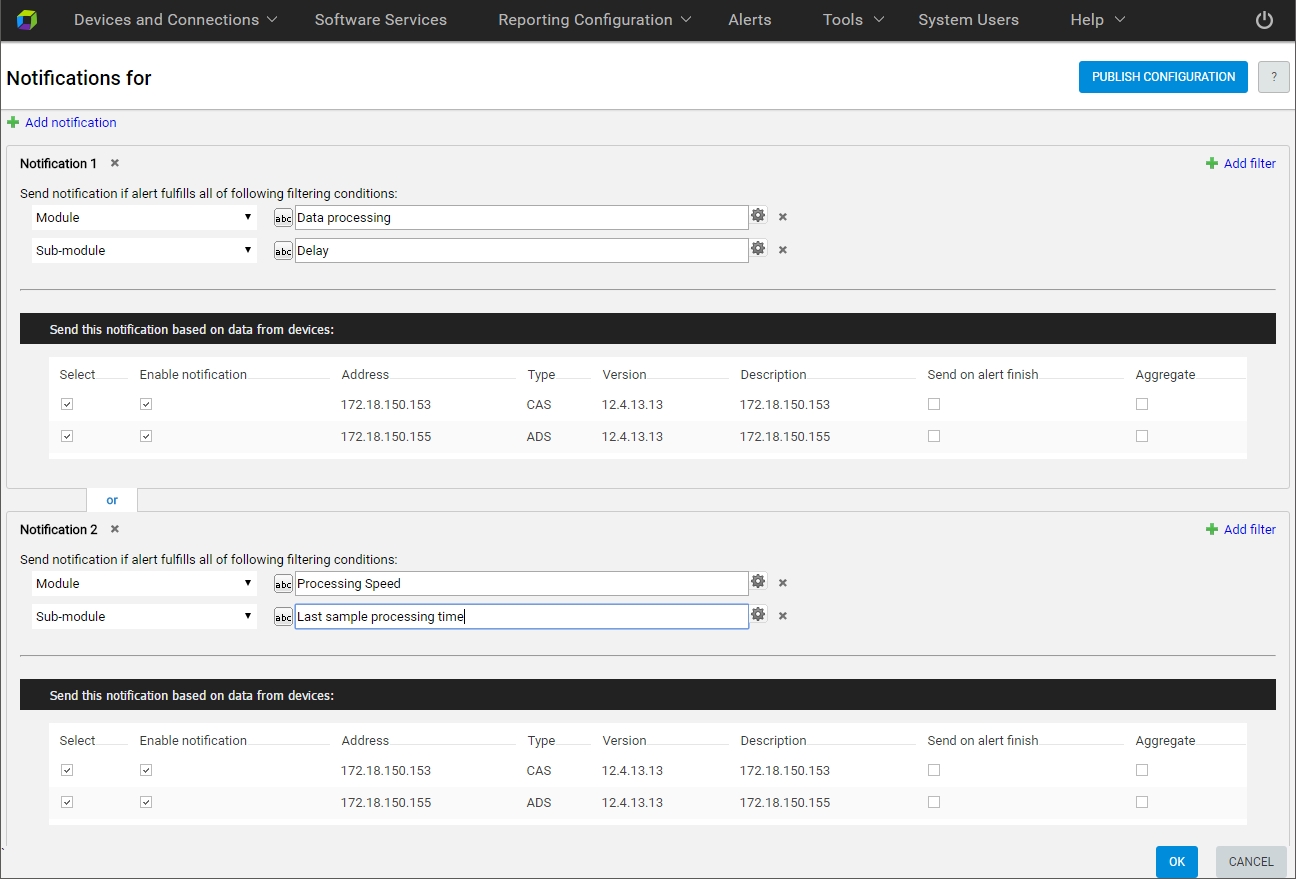Click the application logo icon
Viewport: 1296px width, 879px height.
[x=27, y=20]
